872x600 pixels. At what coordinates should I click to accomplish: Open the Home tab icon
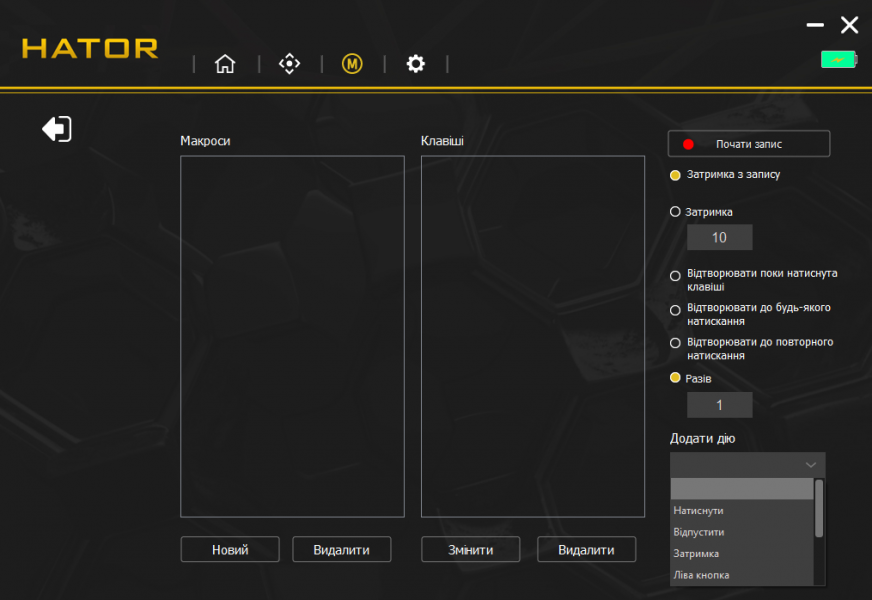tap(225, 64)
